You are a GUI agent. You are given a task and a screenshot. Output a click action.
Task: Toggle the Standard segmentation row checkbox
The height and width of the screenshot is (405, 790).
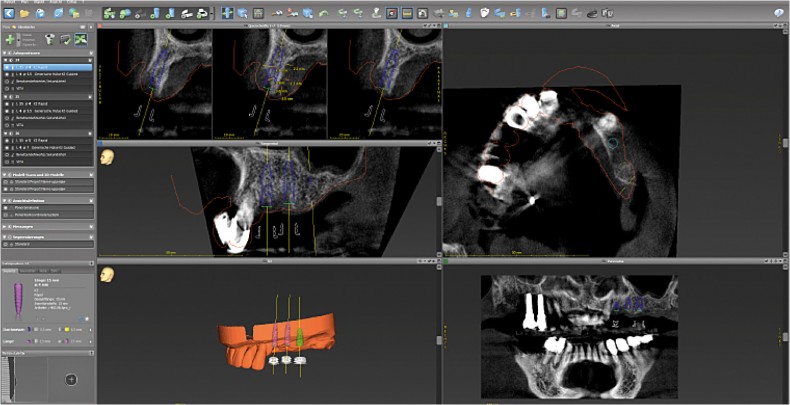[7, 244]
